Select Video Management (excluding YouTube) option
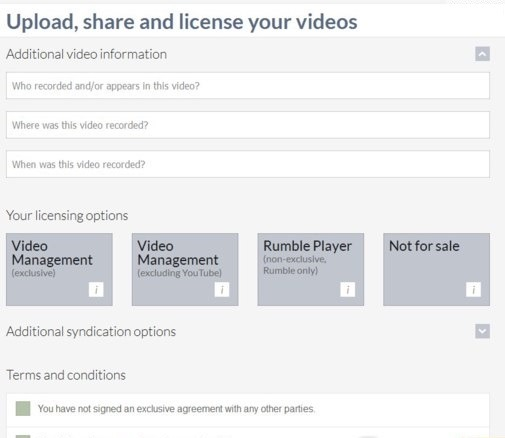The image size is (505, 438). coord(185,269)
